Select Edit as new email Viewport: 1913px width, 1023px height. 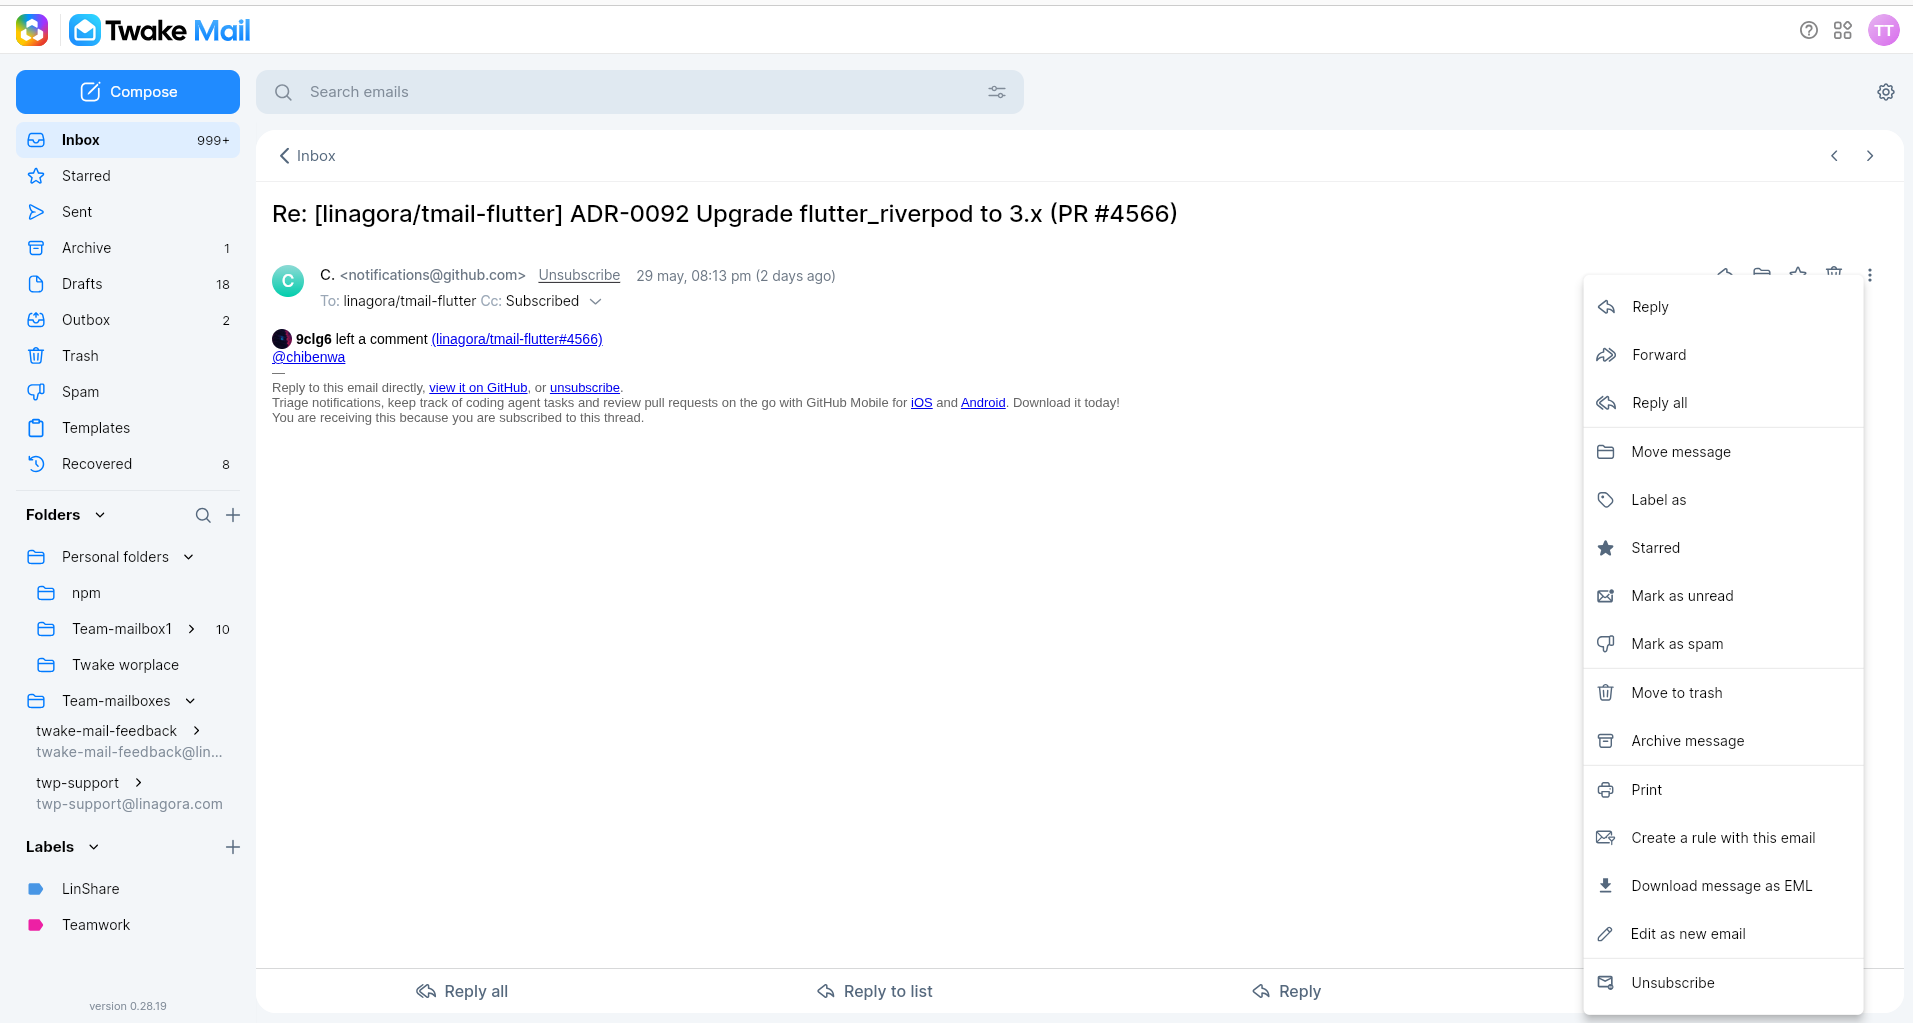1724,934
